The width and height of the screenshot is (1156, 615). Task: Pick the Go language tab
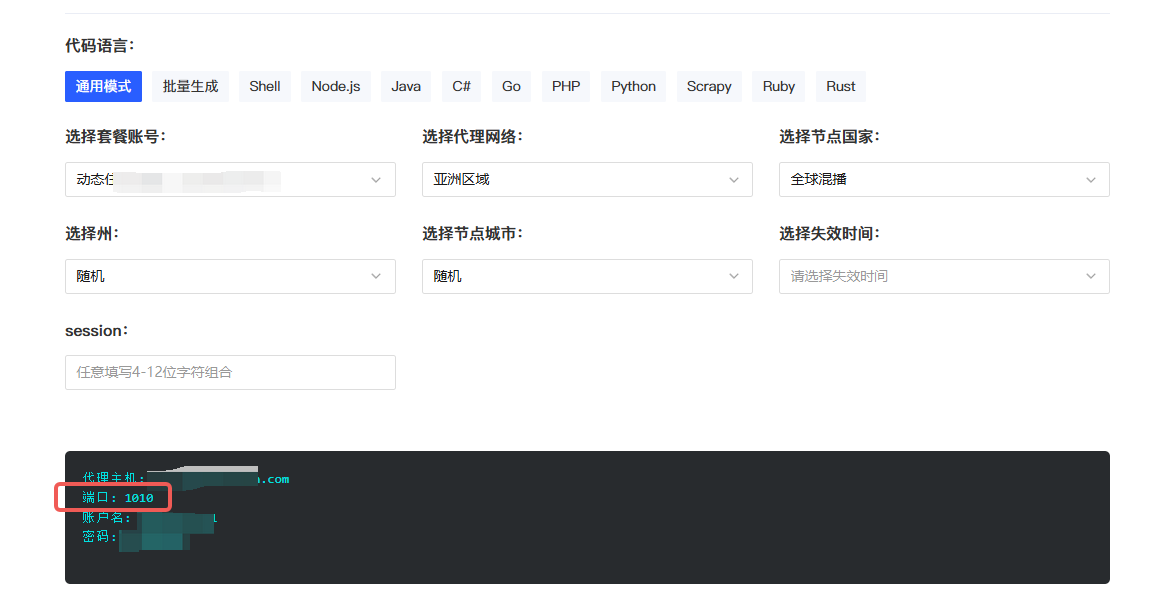511,86
